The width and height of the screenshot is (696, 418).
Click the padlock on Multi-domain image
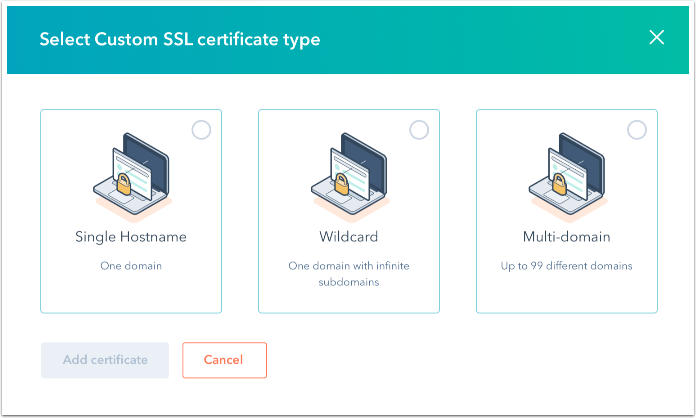click(x=562, y=185)
